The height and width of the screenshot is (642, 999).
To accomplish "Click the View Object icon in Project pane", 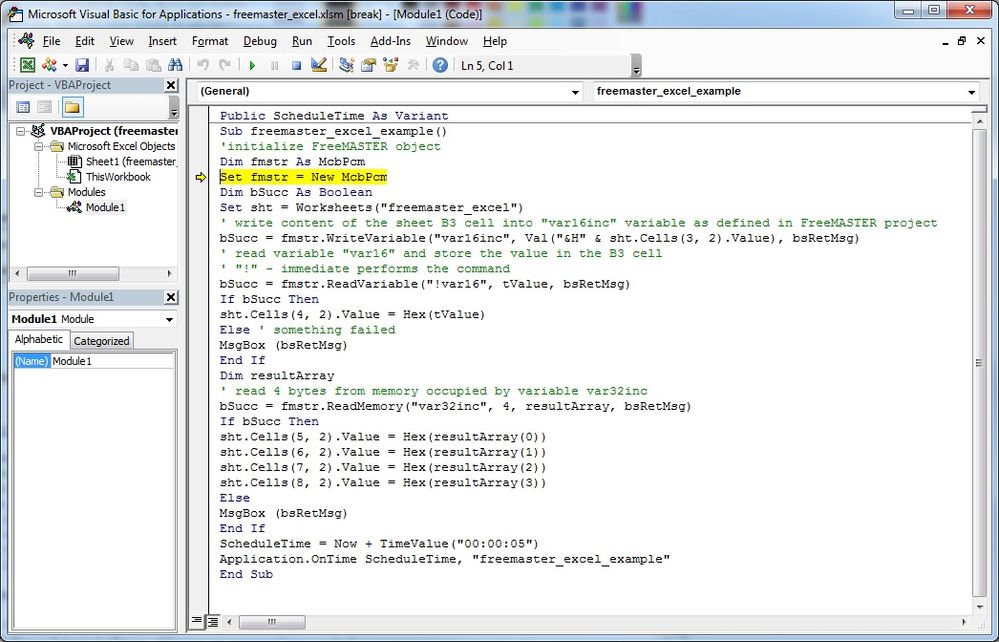I will tap(44, 107).
